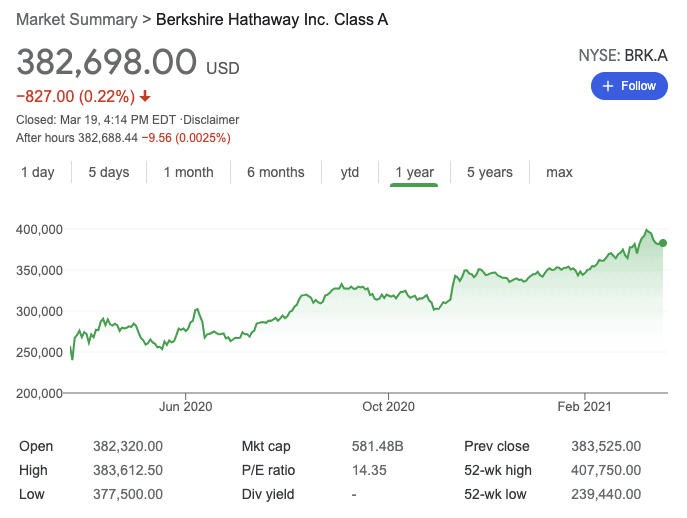Click the Berkshire Hathaway Inc. Class A title

click(272, 20)
